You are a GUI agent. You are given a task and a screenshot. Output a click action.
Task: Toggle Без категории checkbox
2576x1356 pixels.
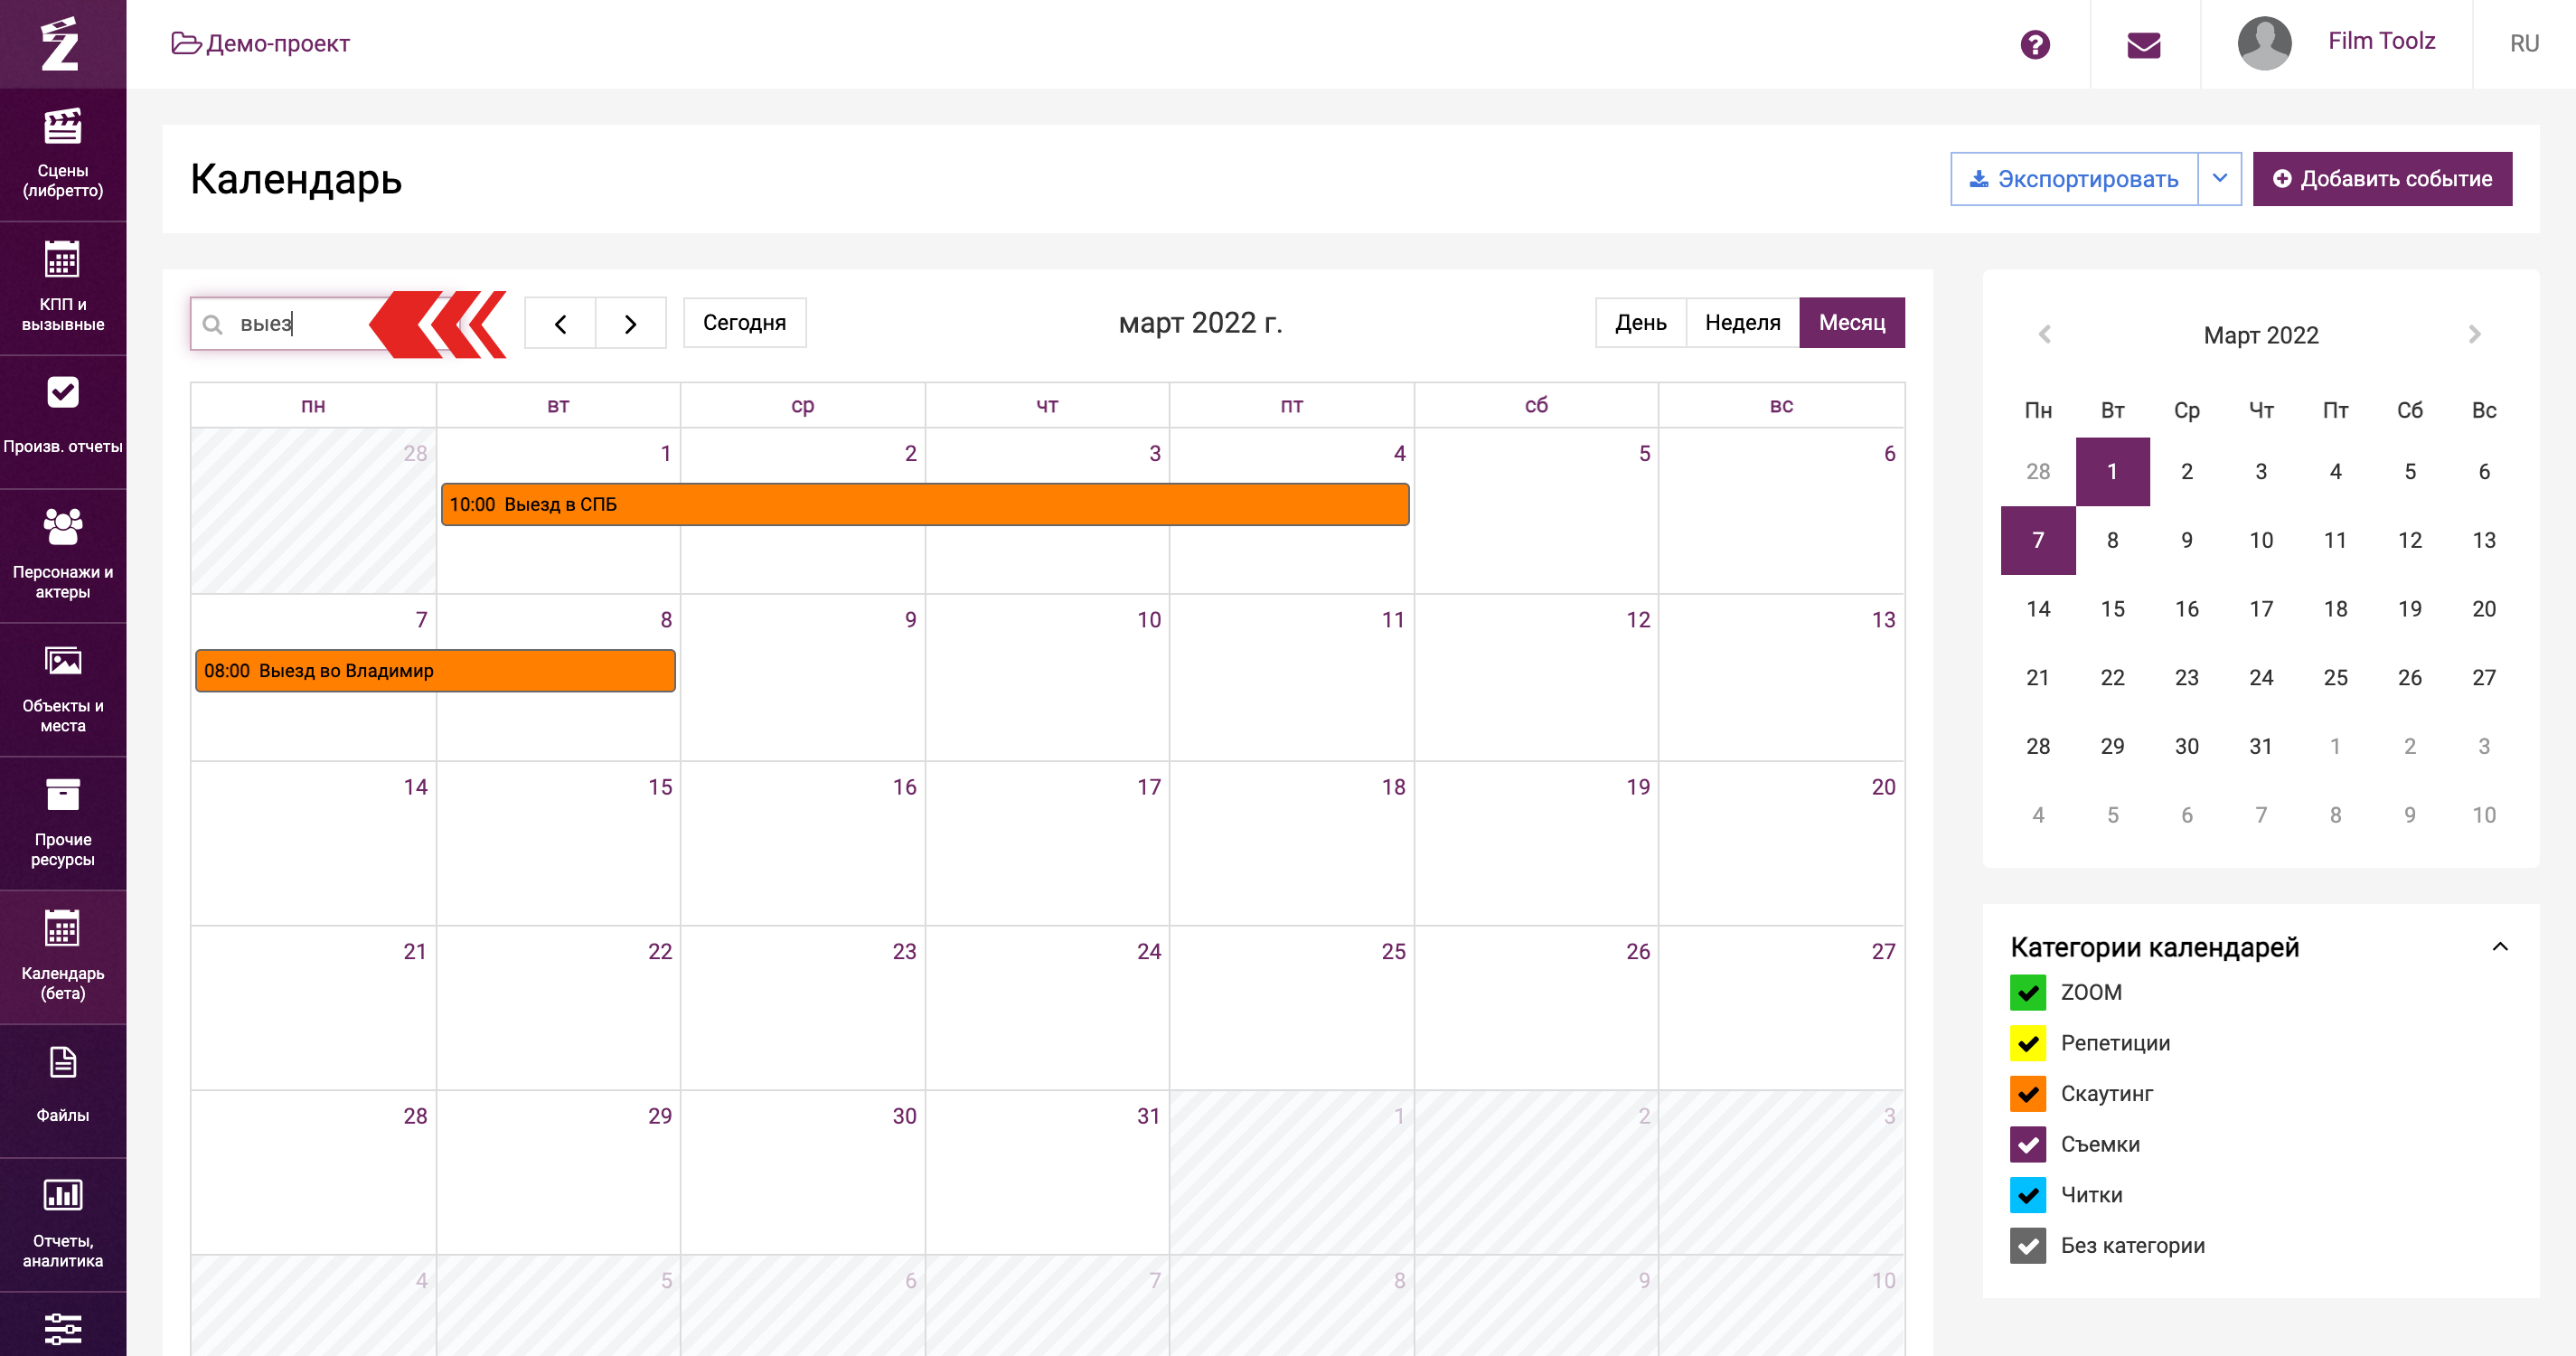tap(2028, 1246)
